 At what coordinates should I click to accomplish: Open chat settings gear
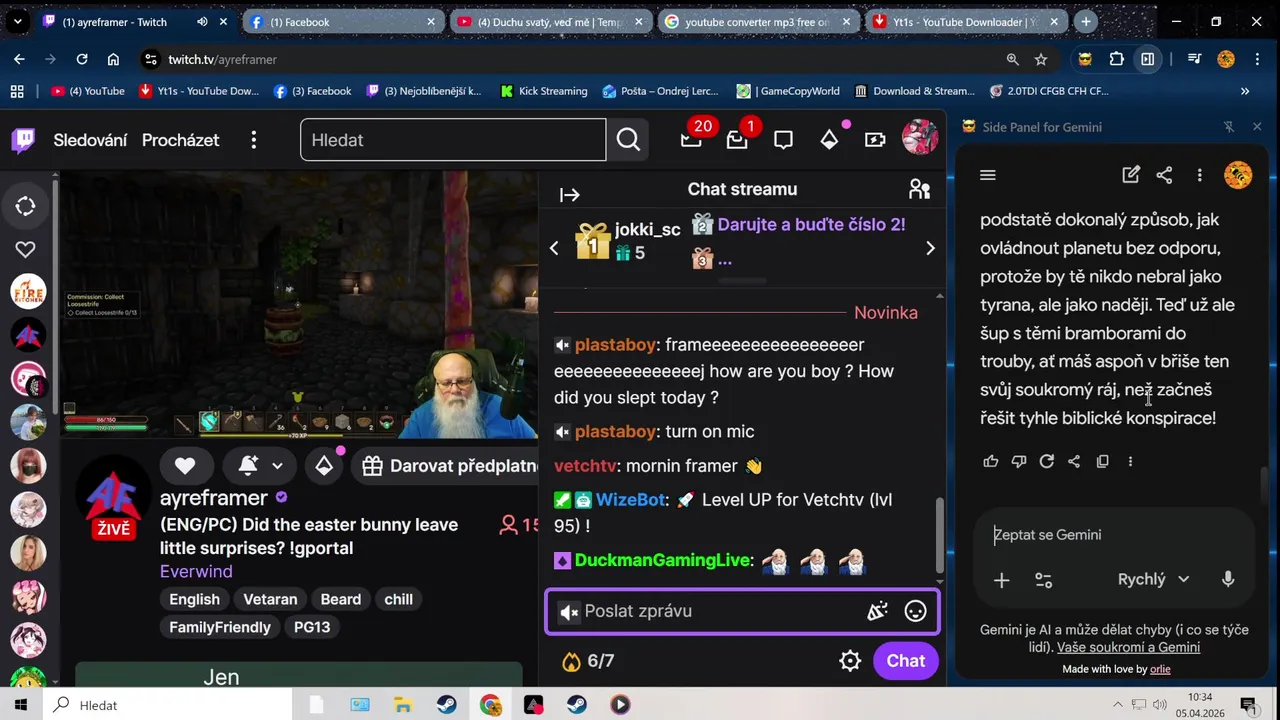coord(850,661)
